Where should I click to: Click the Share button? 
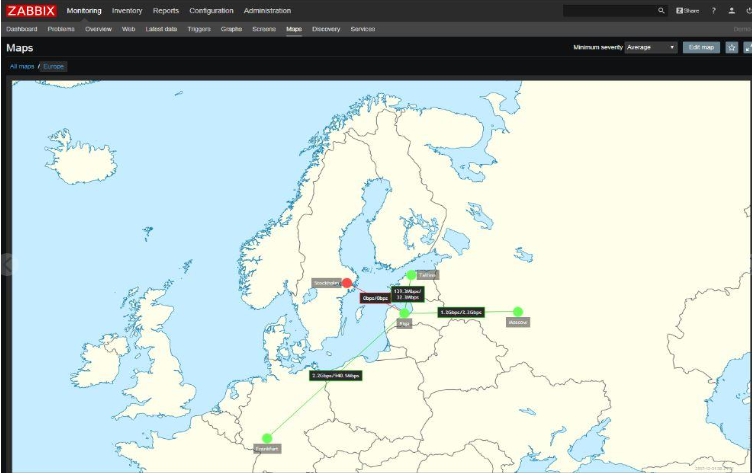pos(687,10)
